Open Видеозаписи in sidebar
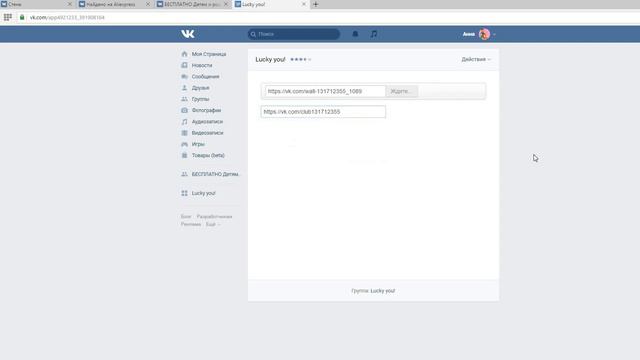 (x=207, y=133)
